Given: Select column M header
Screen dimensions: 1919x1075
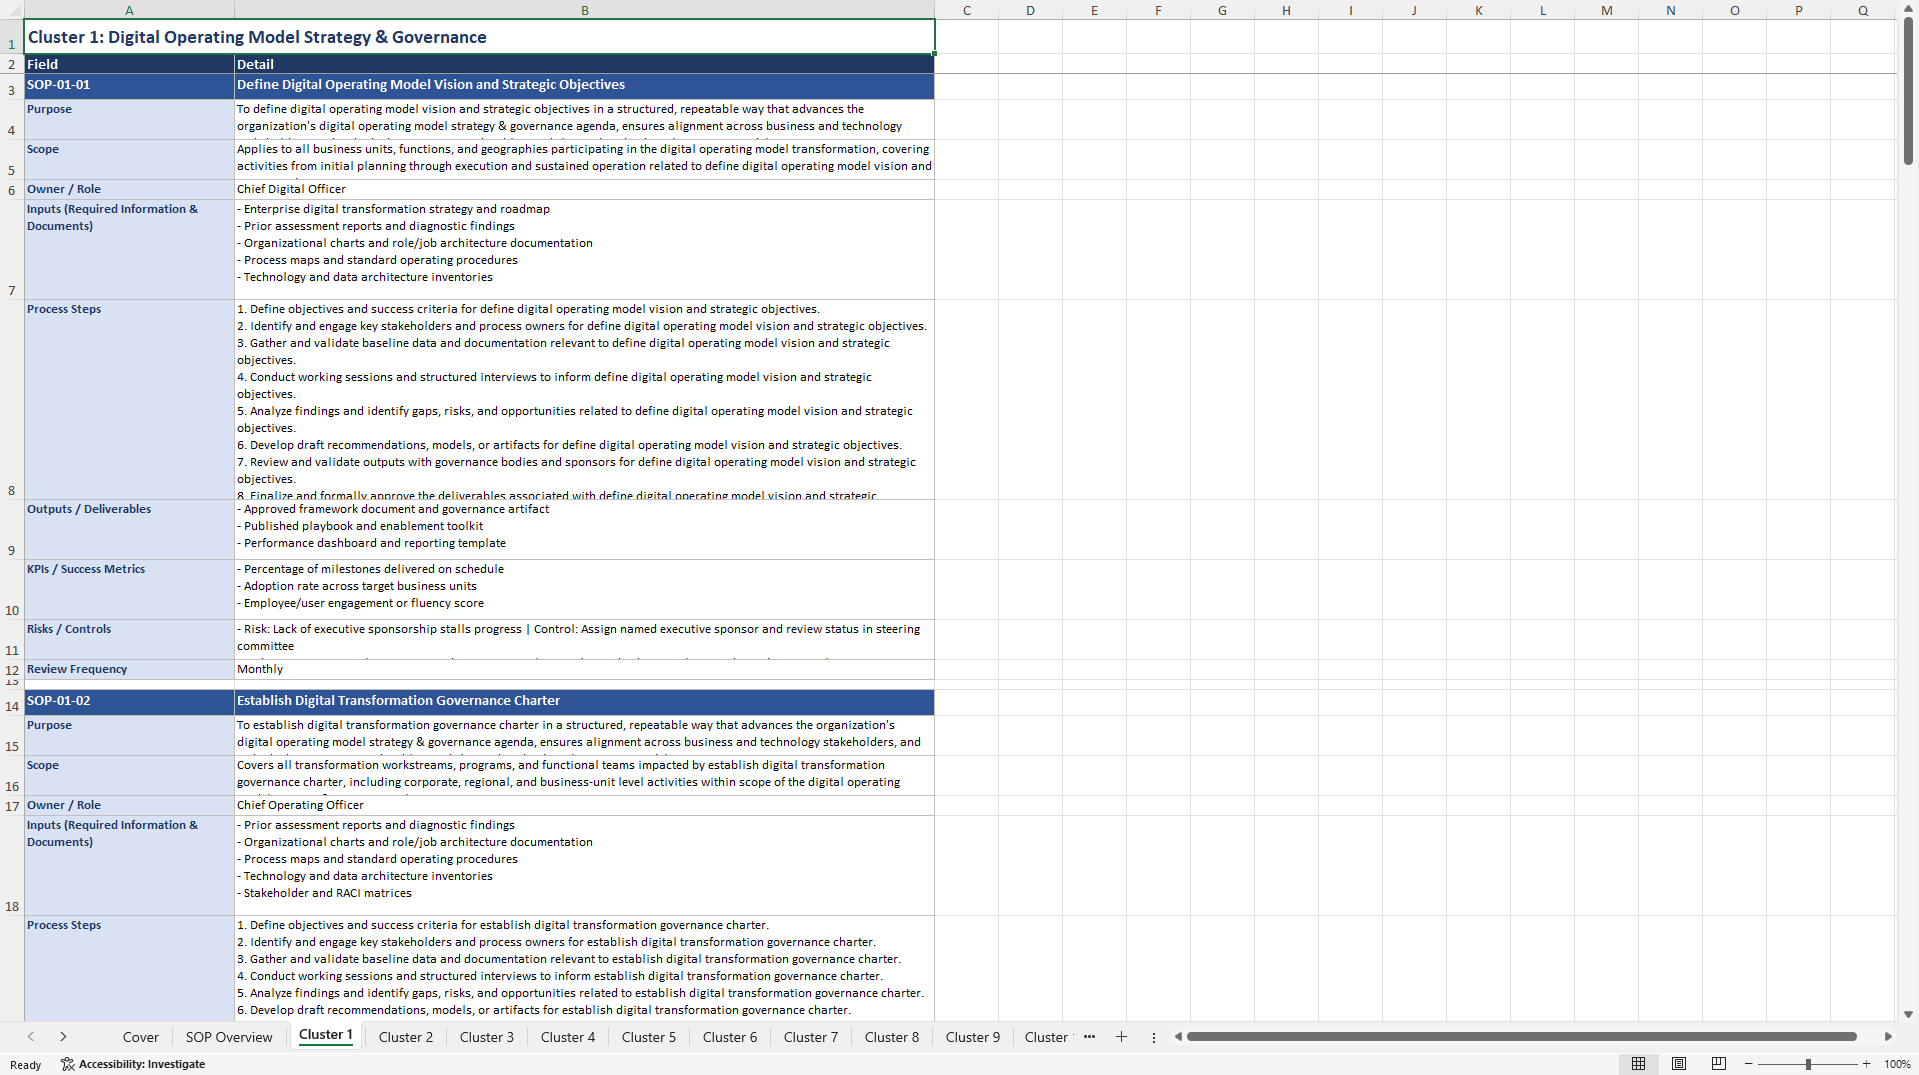Looking at the screenshot, I should coord(1607,10).
